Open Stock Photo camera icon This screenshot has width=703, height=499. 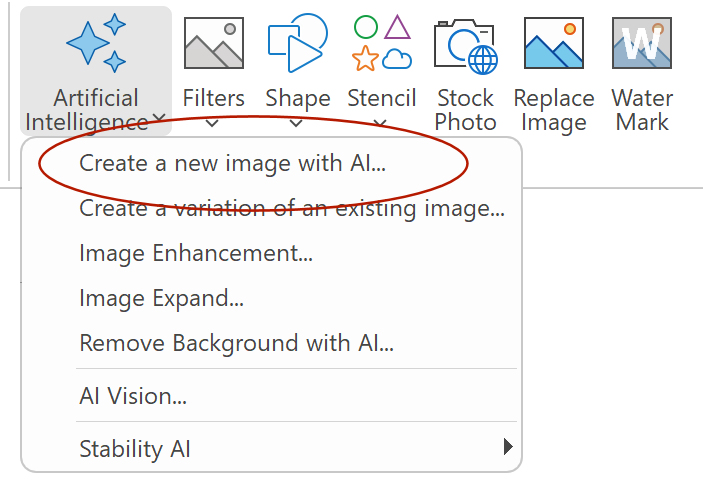(x=466, y=47)
